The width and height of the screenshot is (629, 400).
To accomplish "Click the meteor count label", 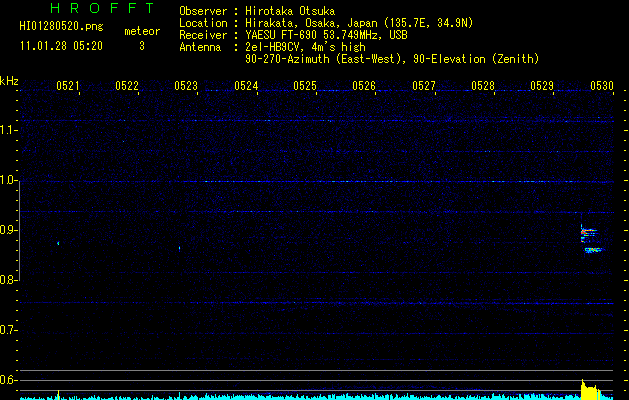I will [x=142, y=31].
